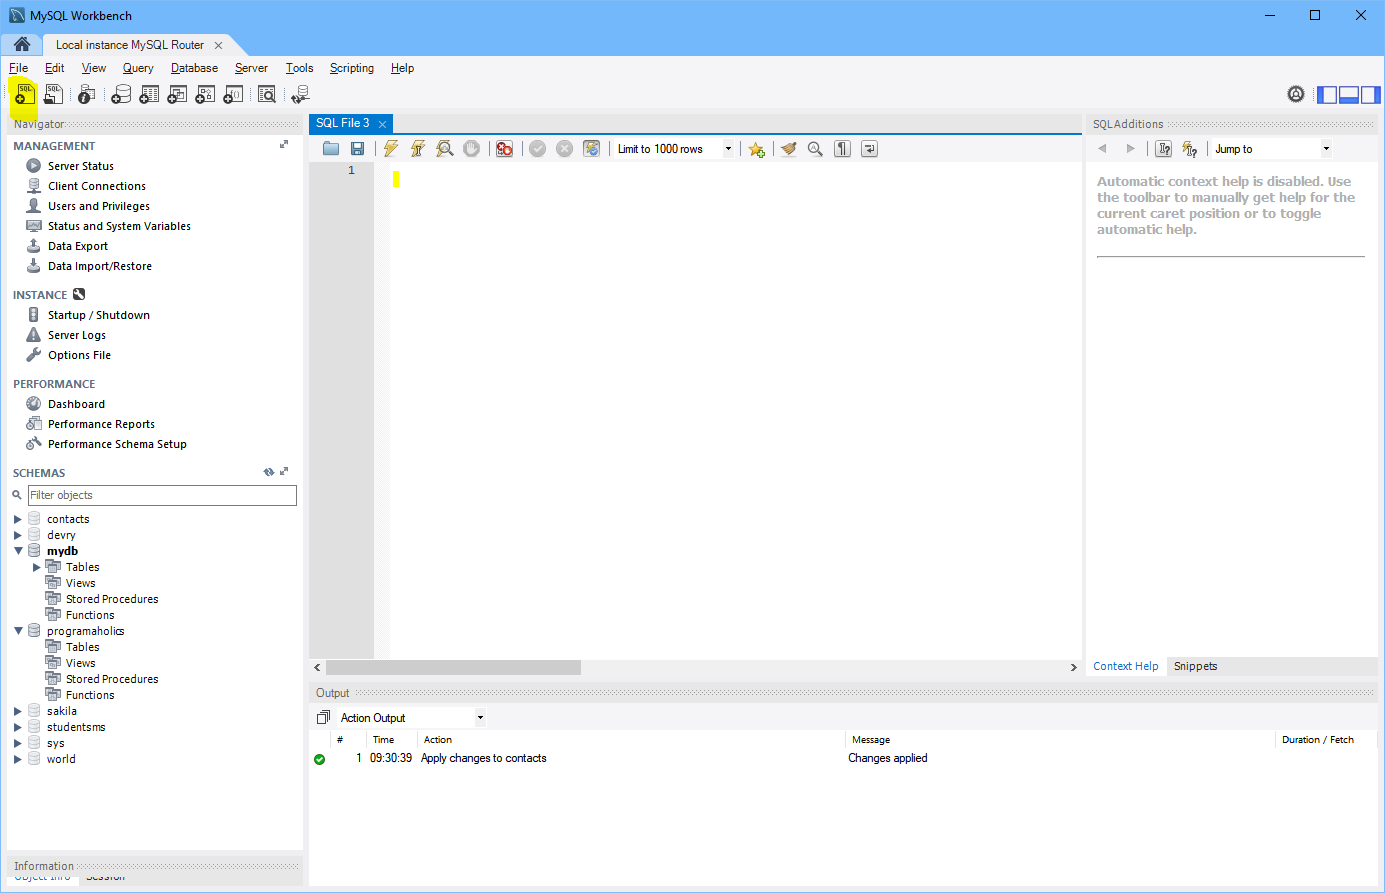This screenshot has height=893, width=1385.
Task: Create a new SQL tab icon
Action: pos(24,95)
